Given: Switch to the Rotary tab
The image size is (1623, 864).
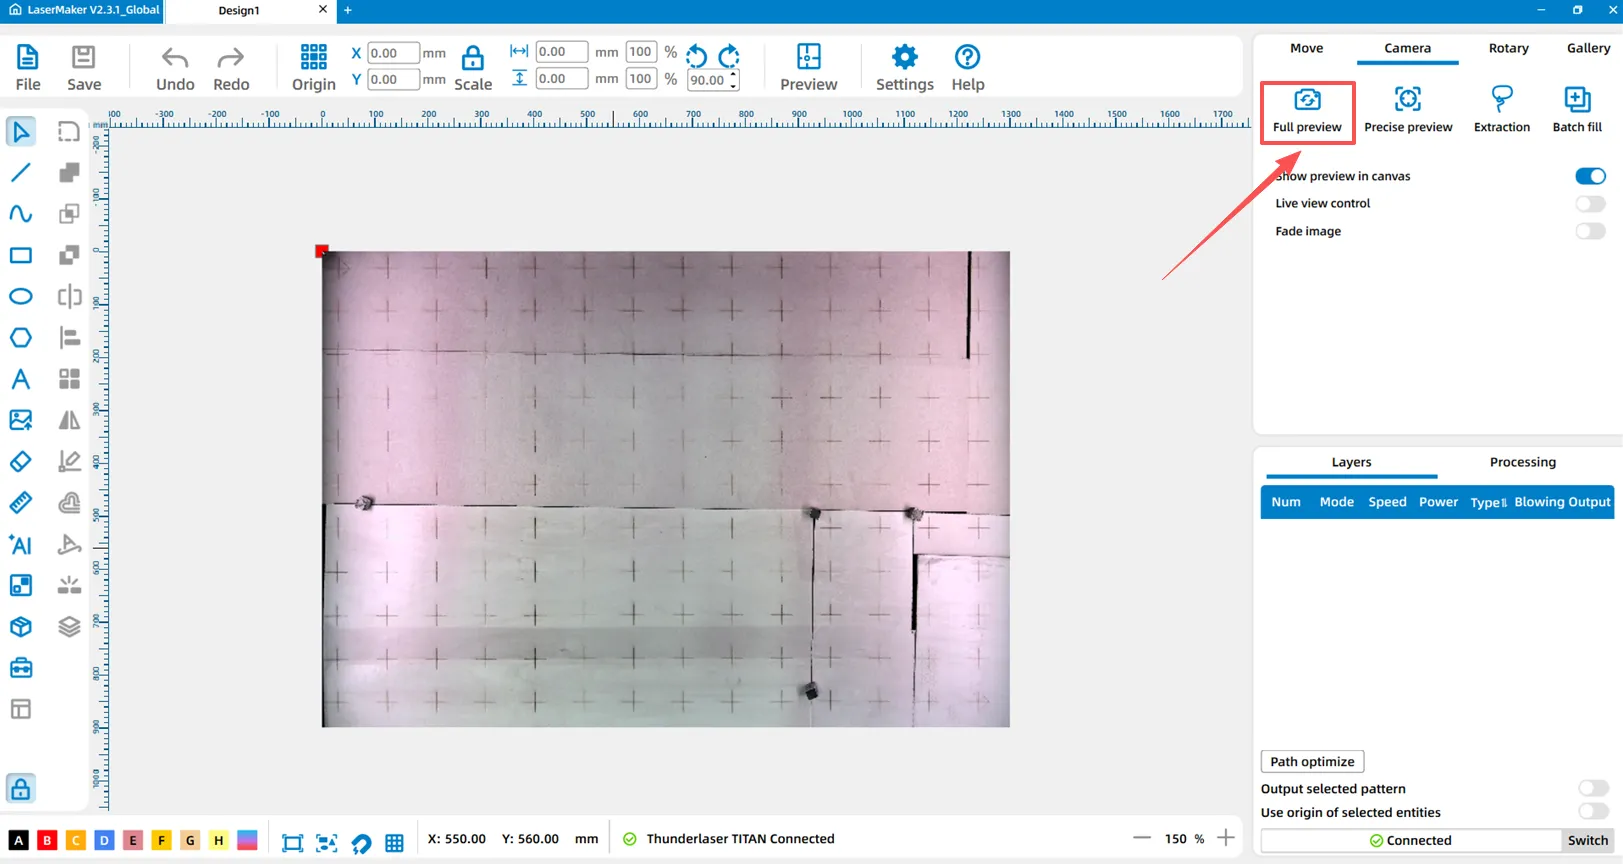Looking at the screenshot, I should [x=1508, y=48].
